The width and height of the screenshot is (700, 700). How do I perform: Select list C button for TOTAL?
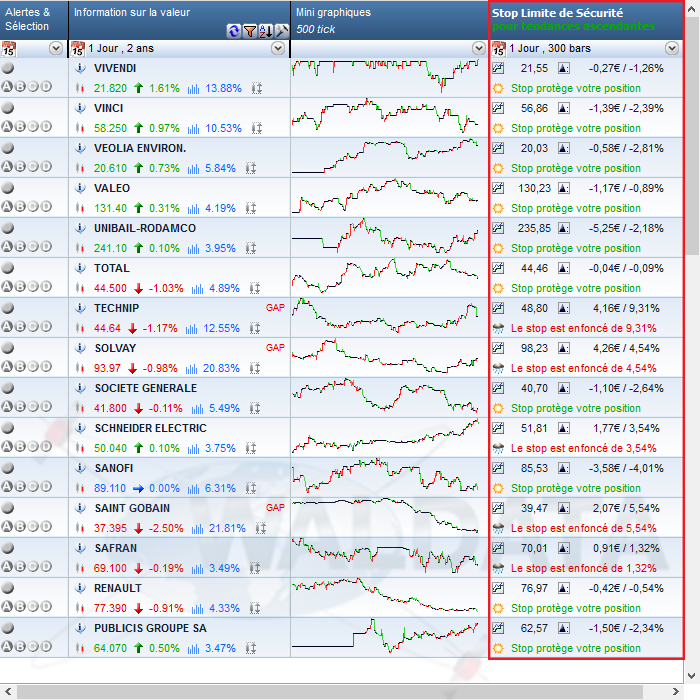click(33, 286)
